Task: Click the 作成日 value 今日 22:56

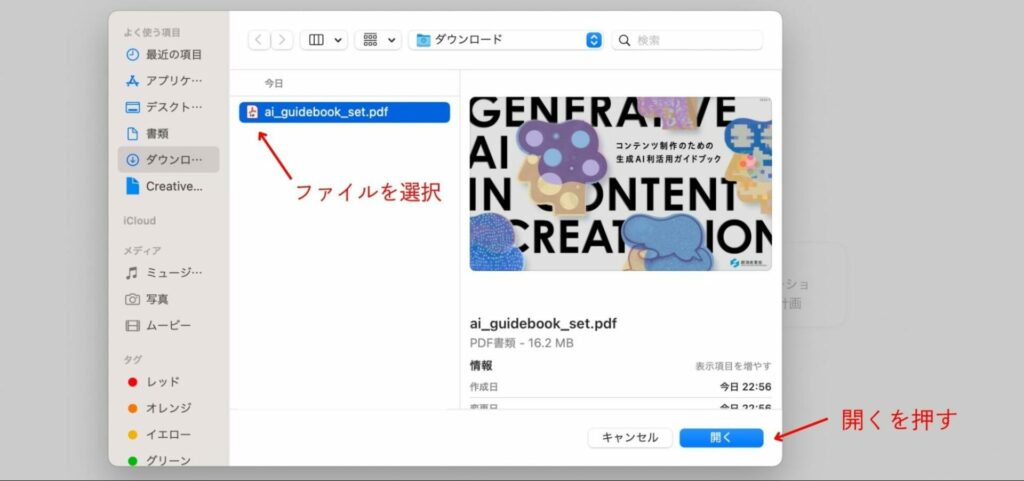Action: (x=745, y=387)
